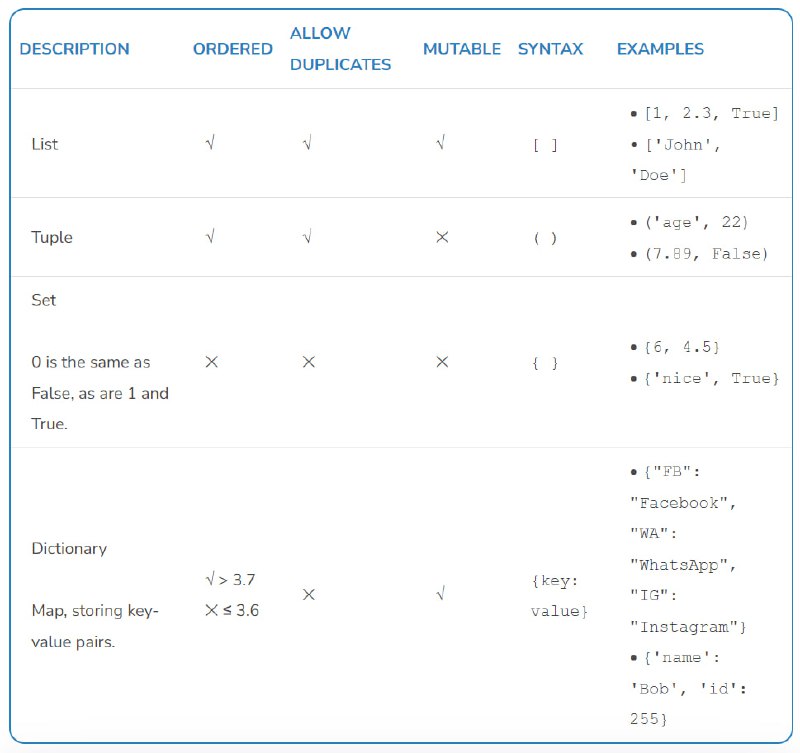Click the {key: value} syntax text

559,596
